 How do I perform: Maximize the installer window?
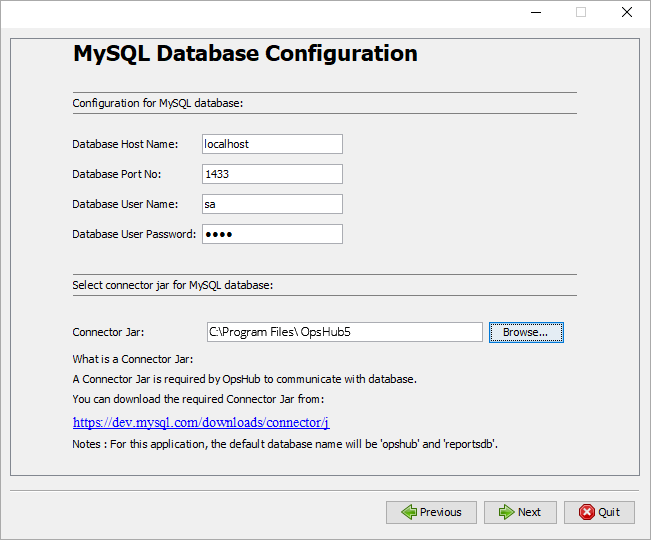(581, 13)
